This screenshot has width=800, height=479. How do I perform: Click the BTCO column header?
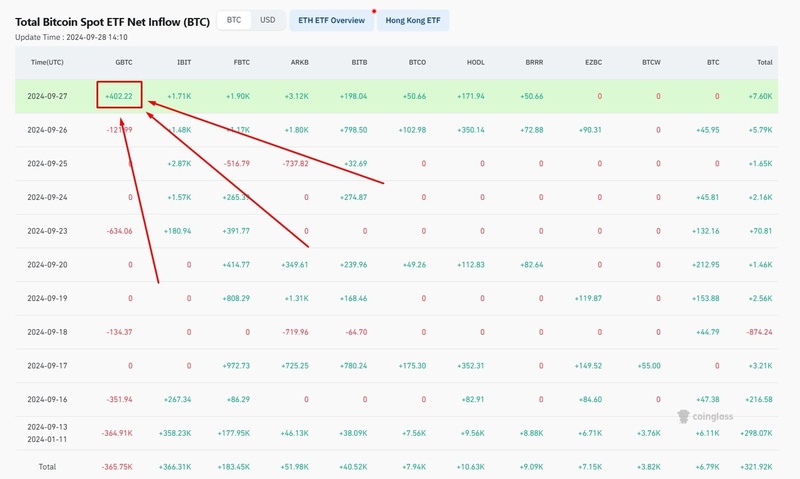417,62
